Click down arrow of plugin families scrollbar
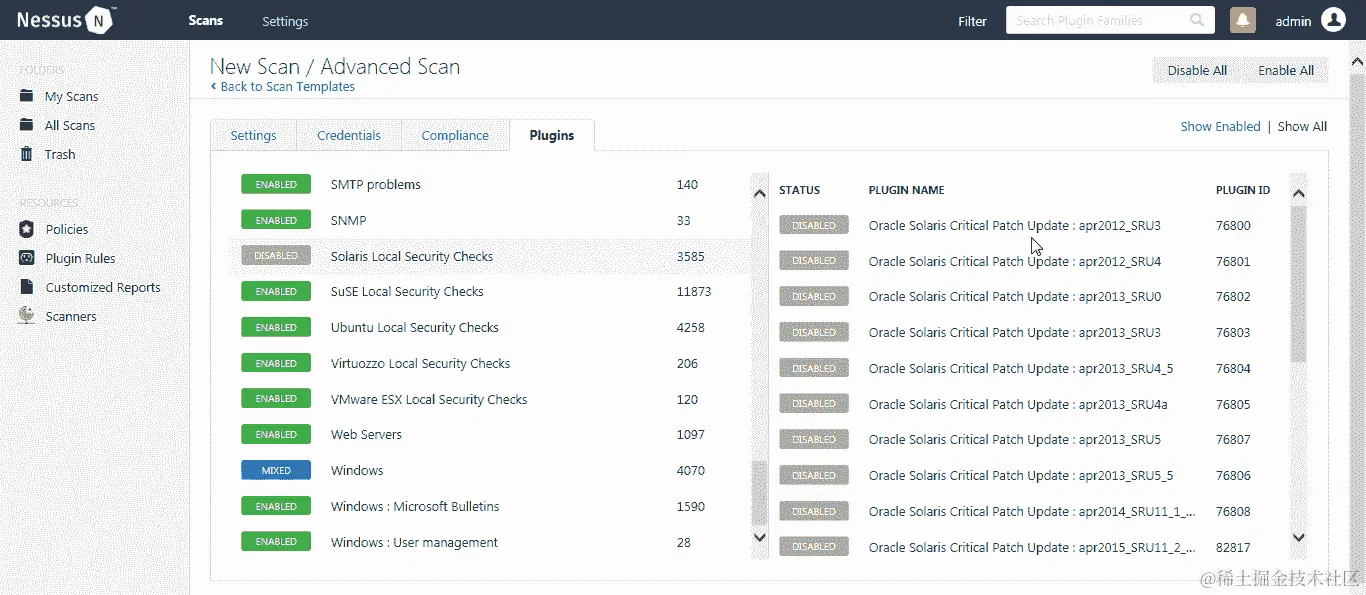The image size is (1366, 595). (x=759, y=538)
